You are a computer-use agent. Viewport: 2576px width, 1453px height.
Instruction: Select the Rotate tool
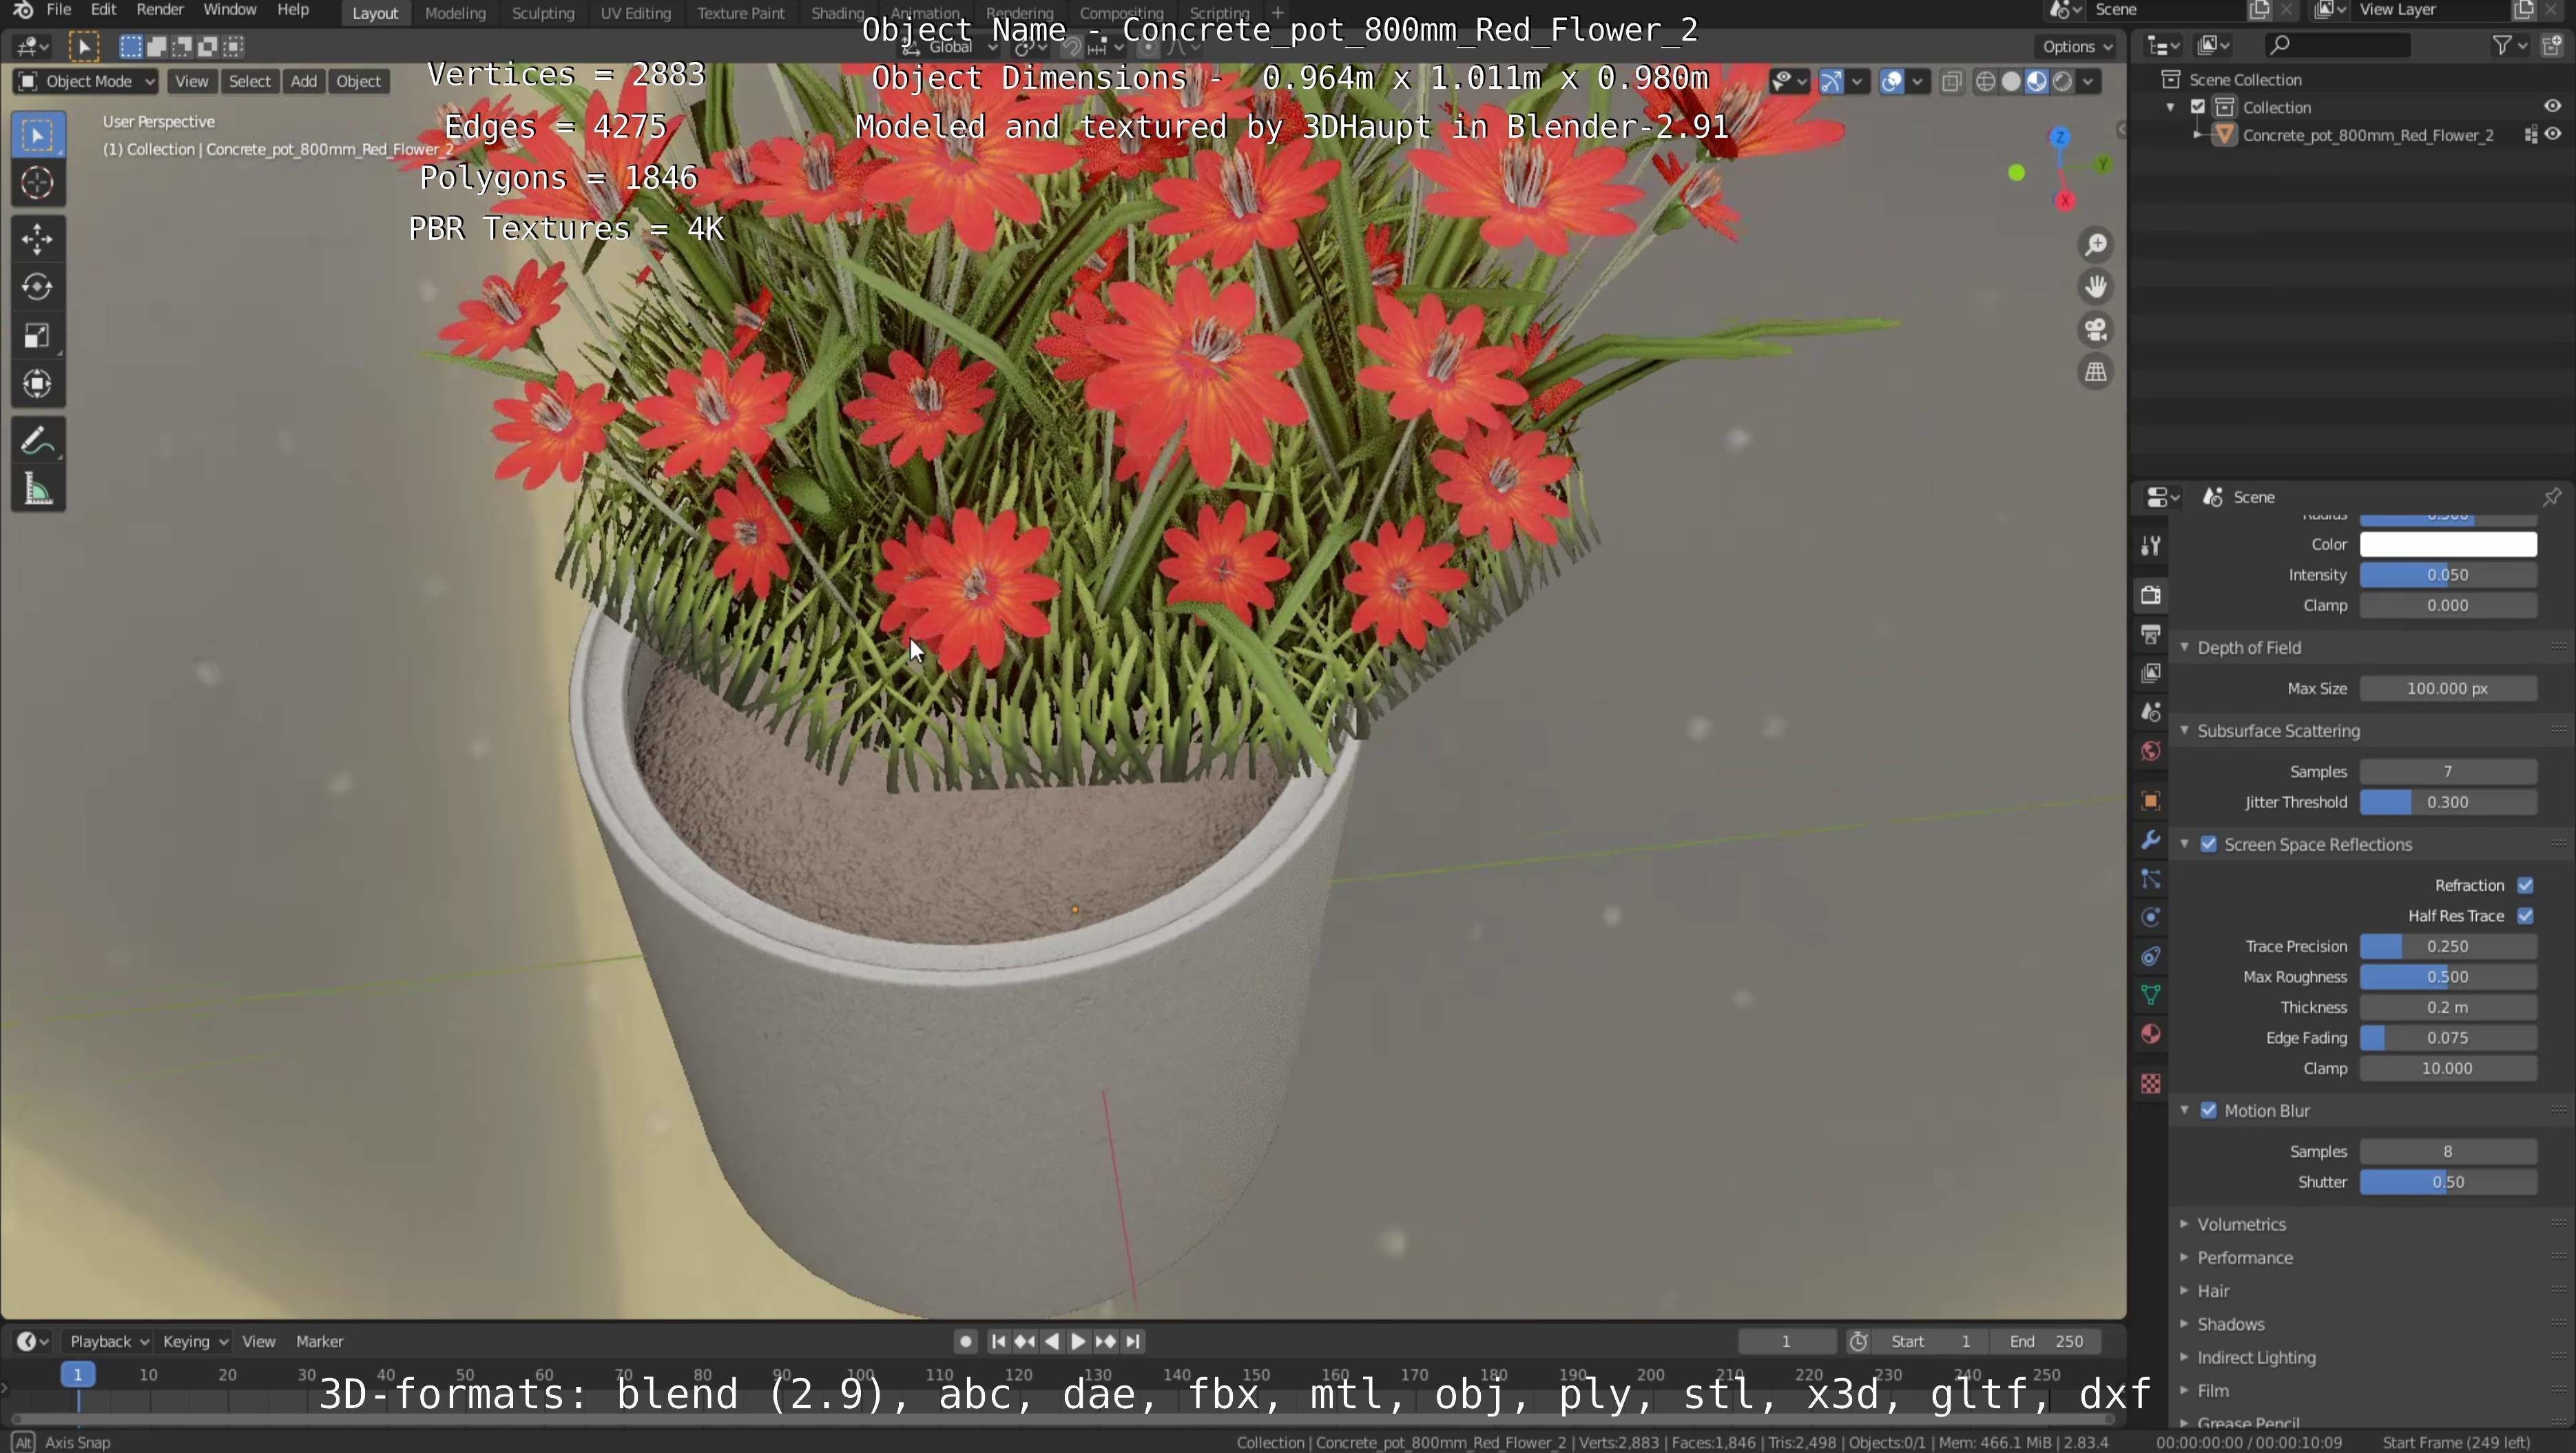point(38,287)
